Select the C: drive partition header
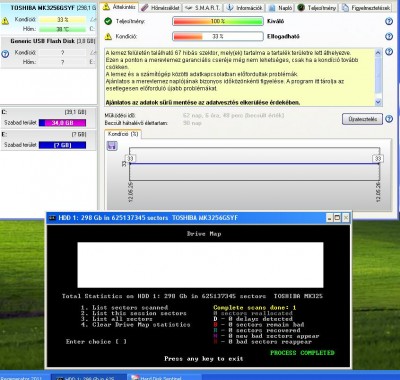Viewport: 400px width, 380px height. pos(45,112)
